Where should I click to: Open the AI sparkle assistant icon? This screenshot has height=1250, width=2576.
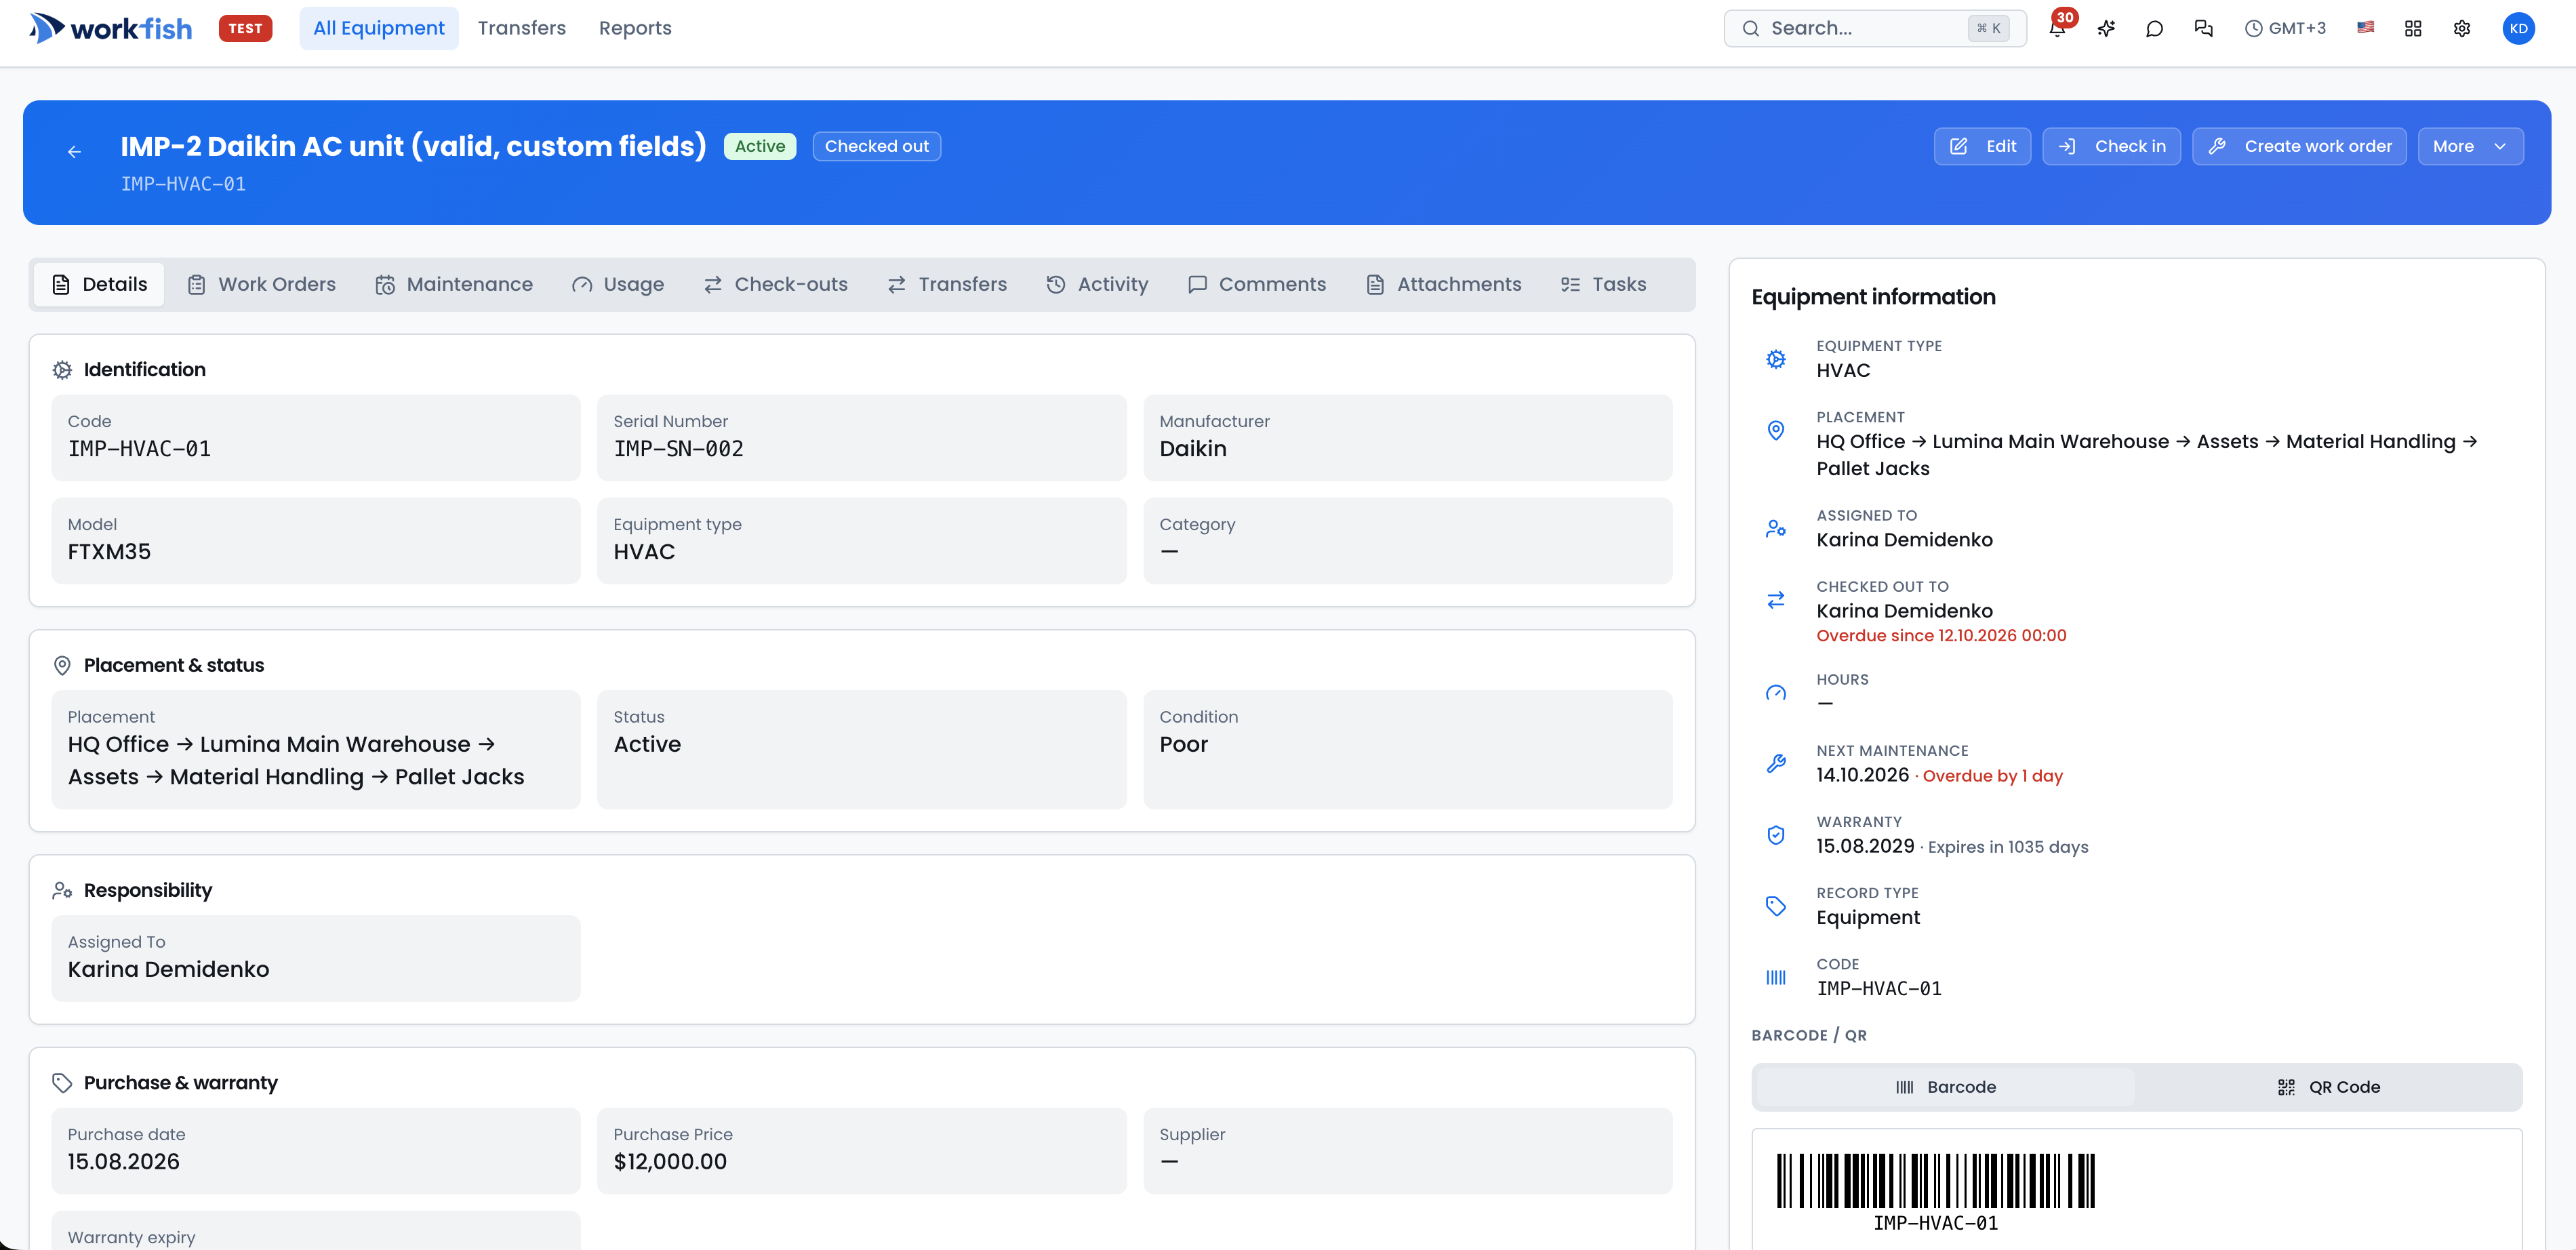coord(2106,28)
